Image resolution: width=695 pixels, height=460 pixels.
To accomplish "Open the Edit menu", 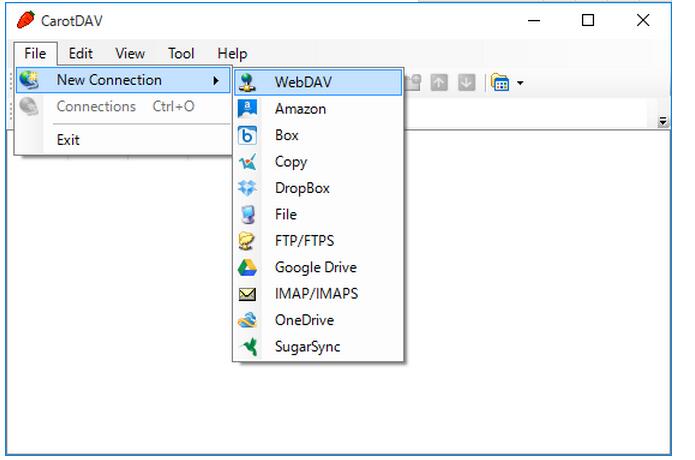I will coord(81,54).
